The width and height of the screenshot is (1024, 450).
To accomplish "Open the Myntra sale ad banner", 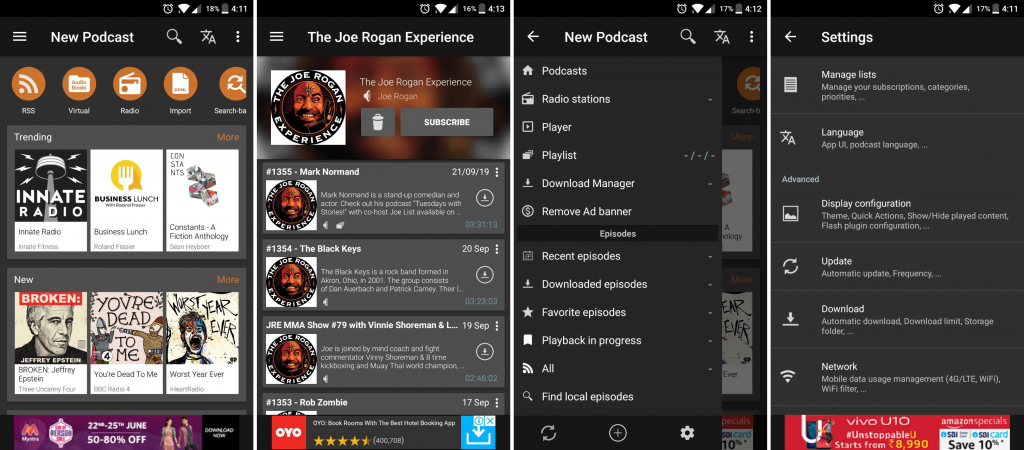I will click(x=127, y=432).
